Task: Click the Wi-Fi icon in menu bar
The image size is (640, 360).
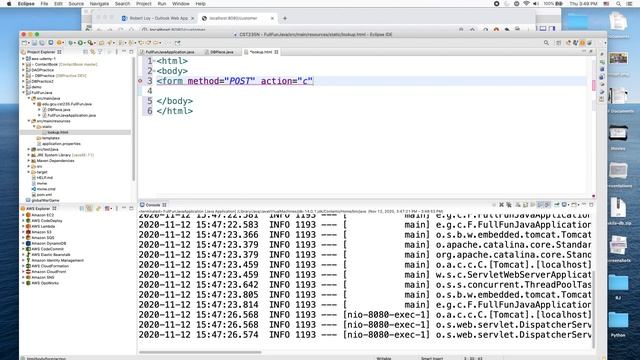Action: click(526, 4)
